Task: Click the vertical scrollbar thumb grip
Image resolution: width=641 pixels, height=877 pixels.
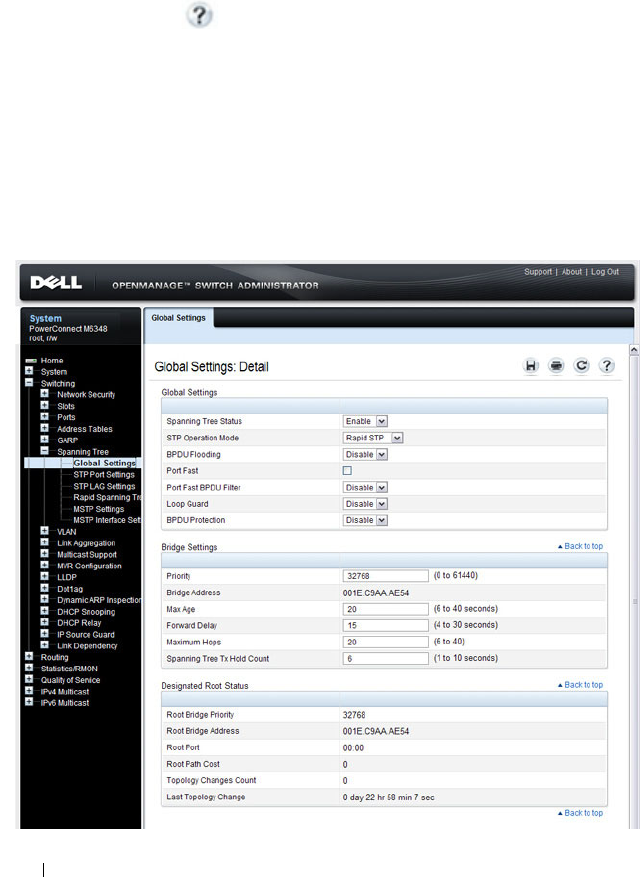Action: click(634, 602)
